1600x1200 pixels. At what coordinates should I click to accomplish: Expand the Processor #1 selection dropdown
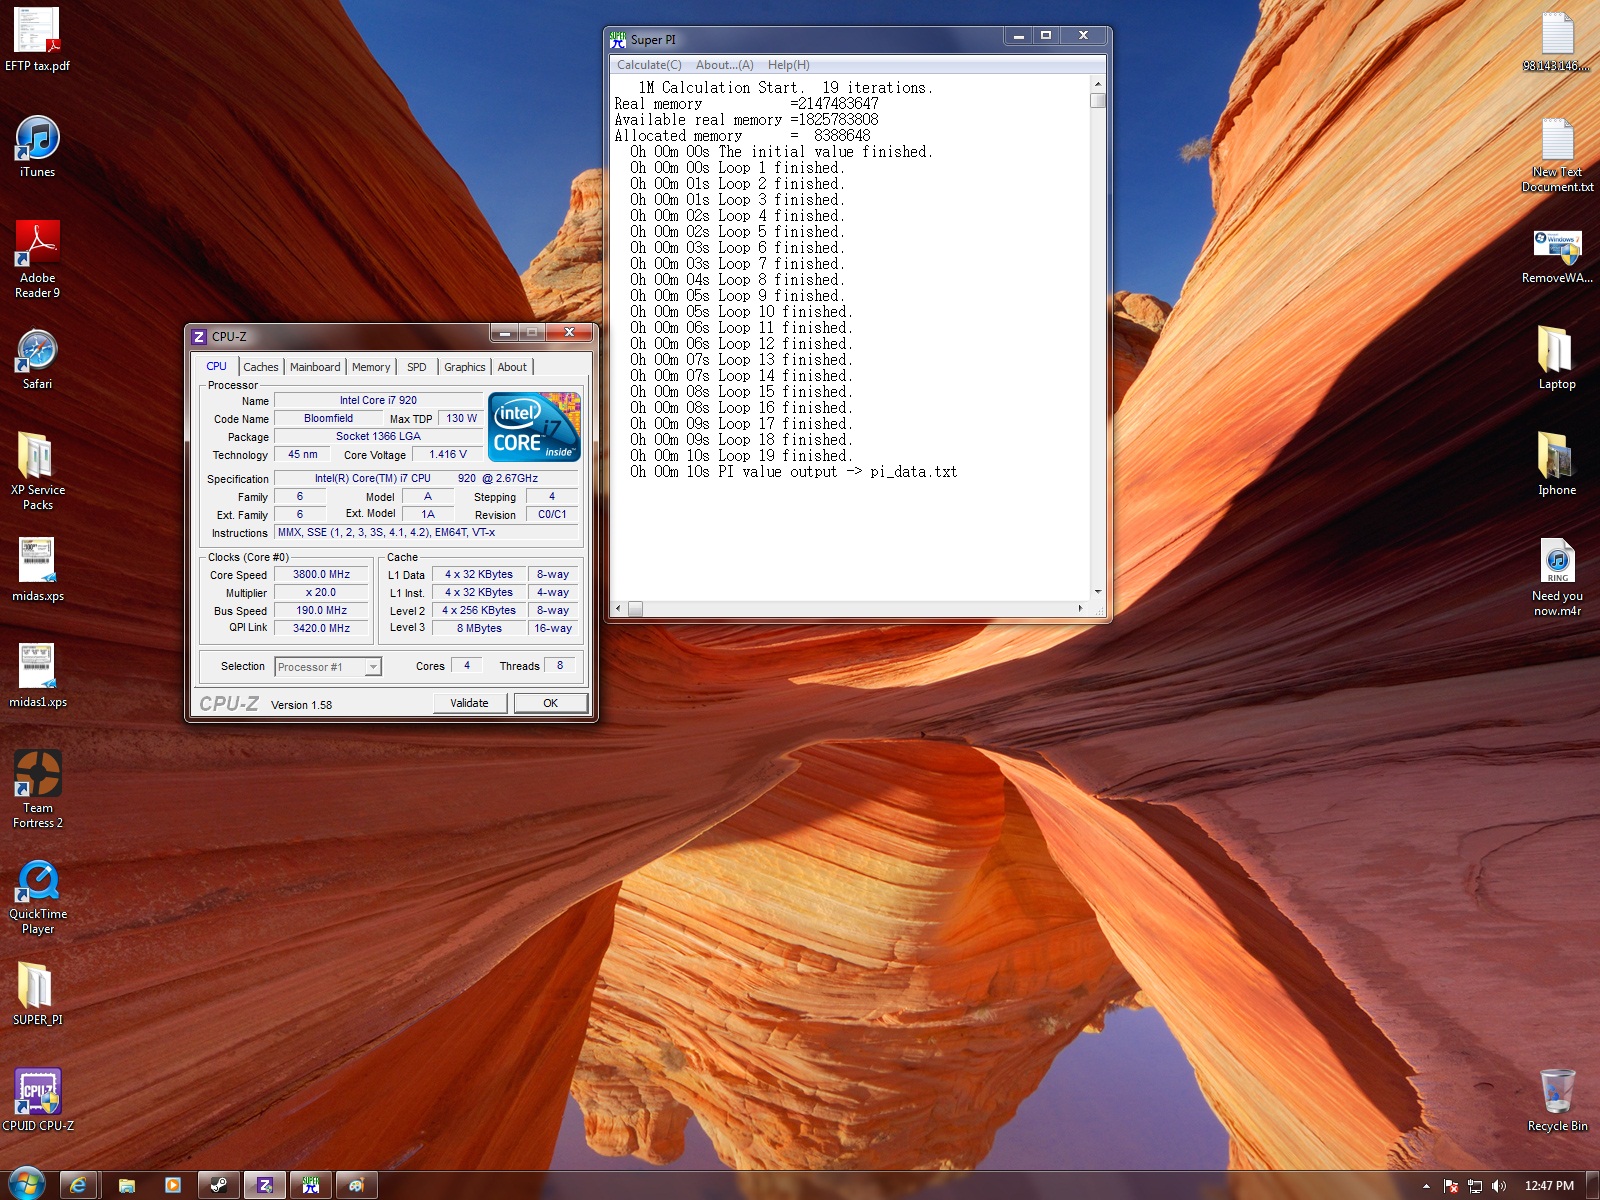point(373,667)
